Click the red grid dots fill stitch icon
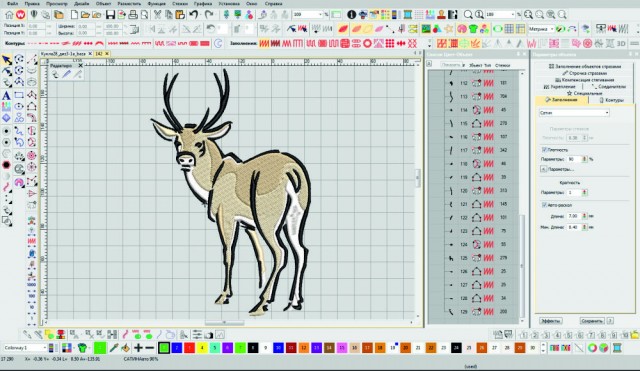Image resolution: width=640 pixels, height=371 pixels. tap(390, 43)
